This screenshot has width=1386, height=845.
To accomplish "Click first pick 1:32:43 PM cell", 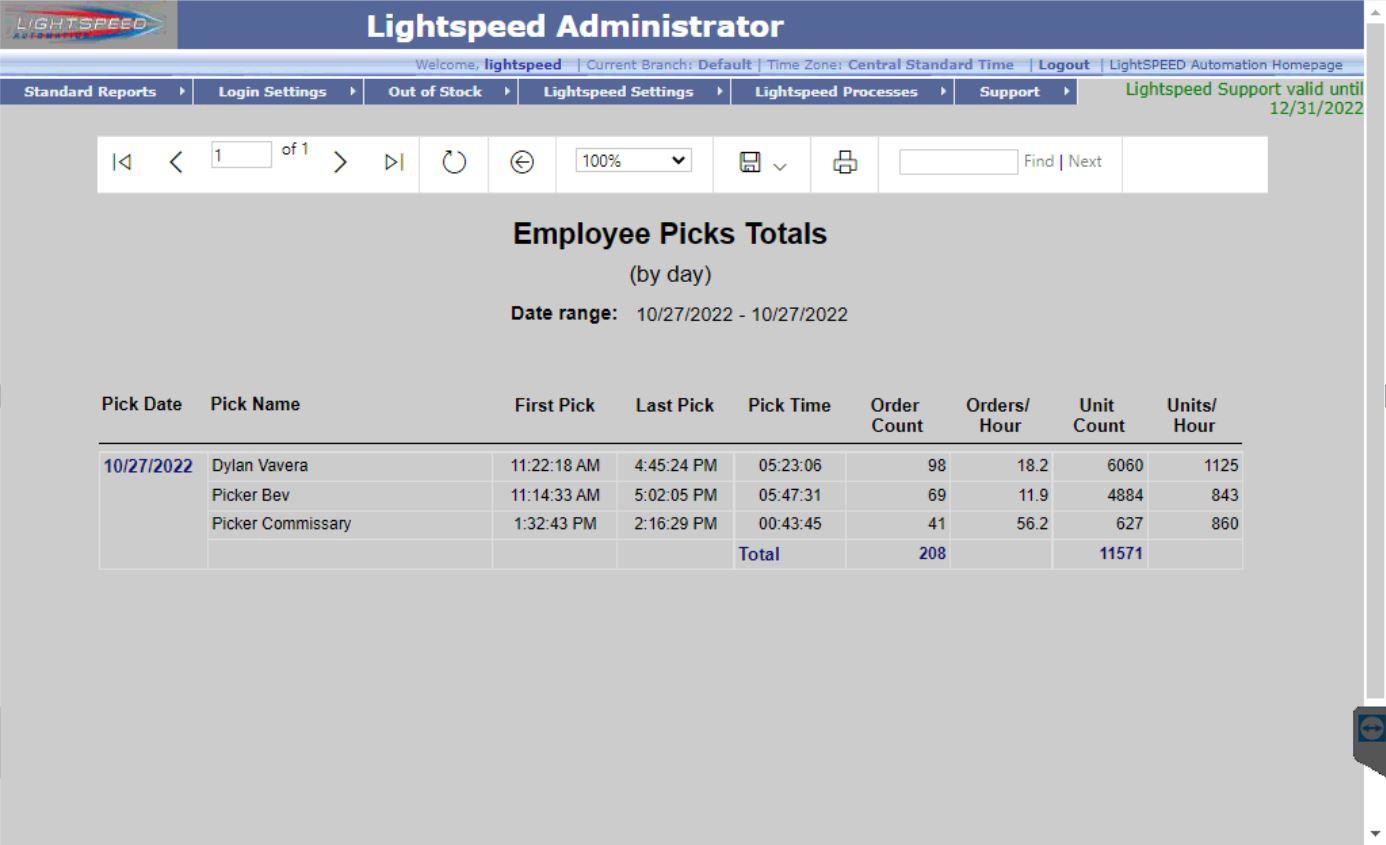I will click(x=555, y=524).
